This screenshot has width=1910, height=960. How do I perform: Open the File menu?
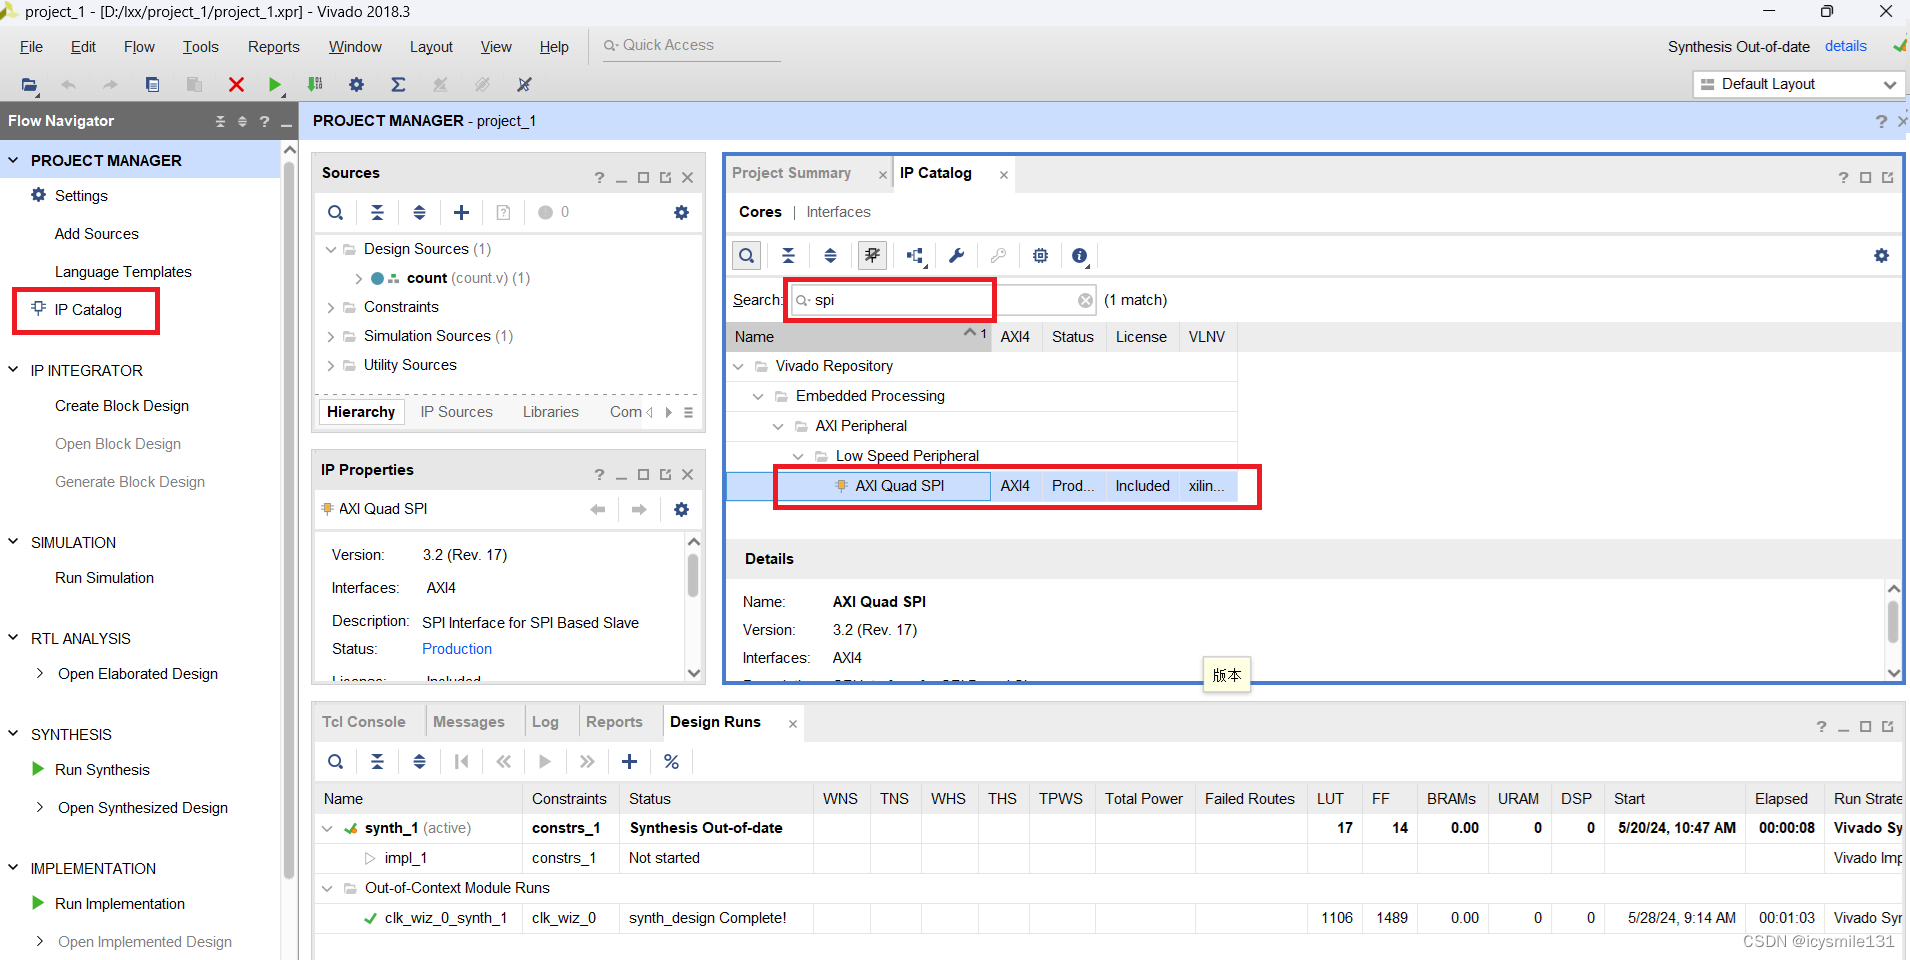(x=31, y=47)
